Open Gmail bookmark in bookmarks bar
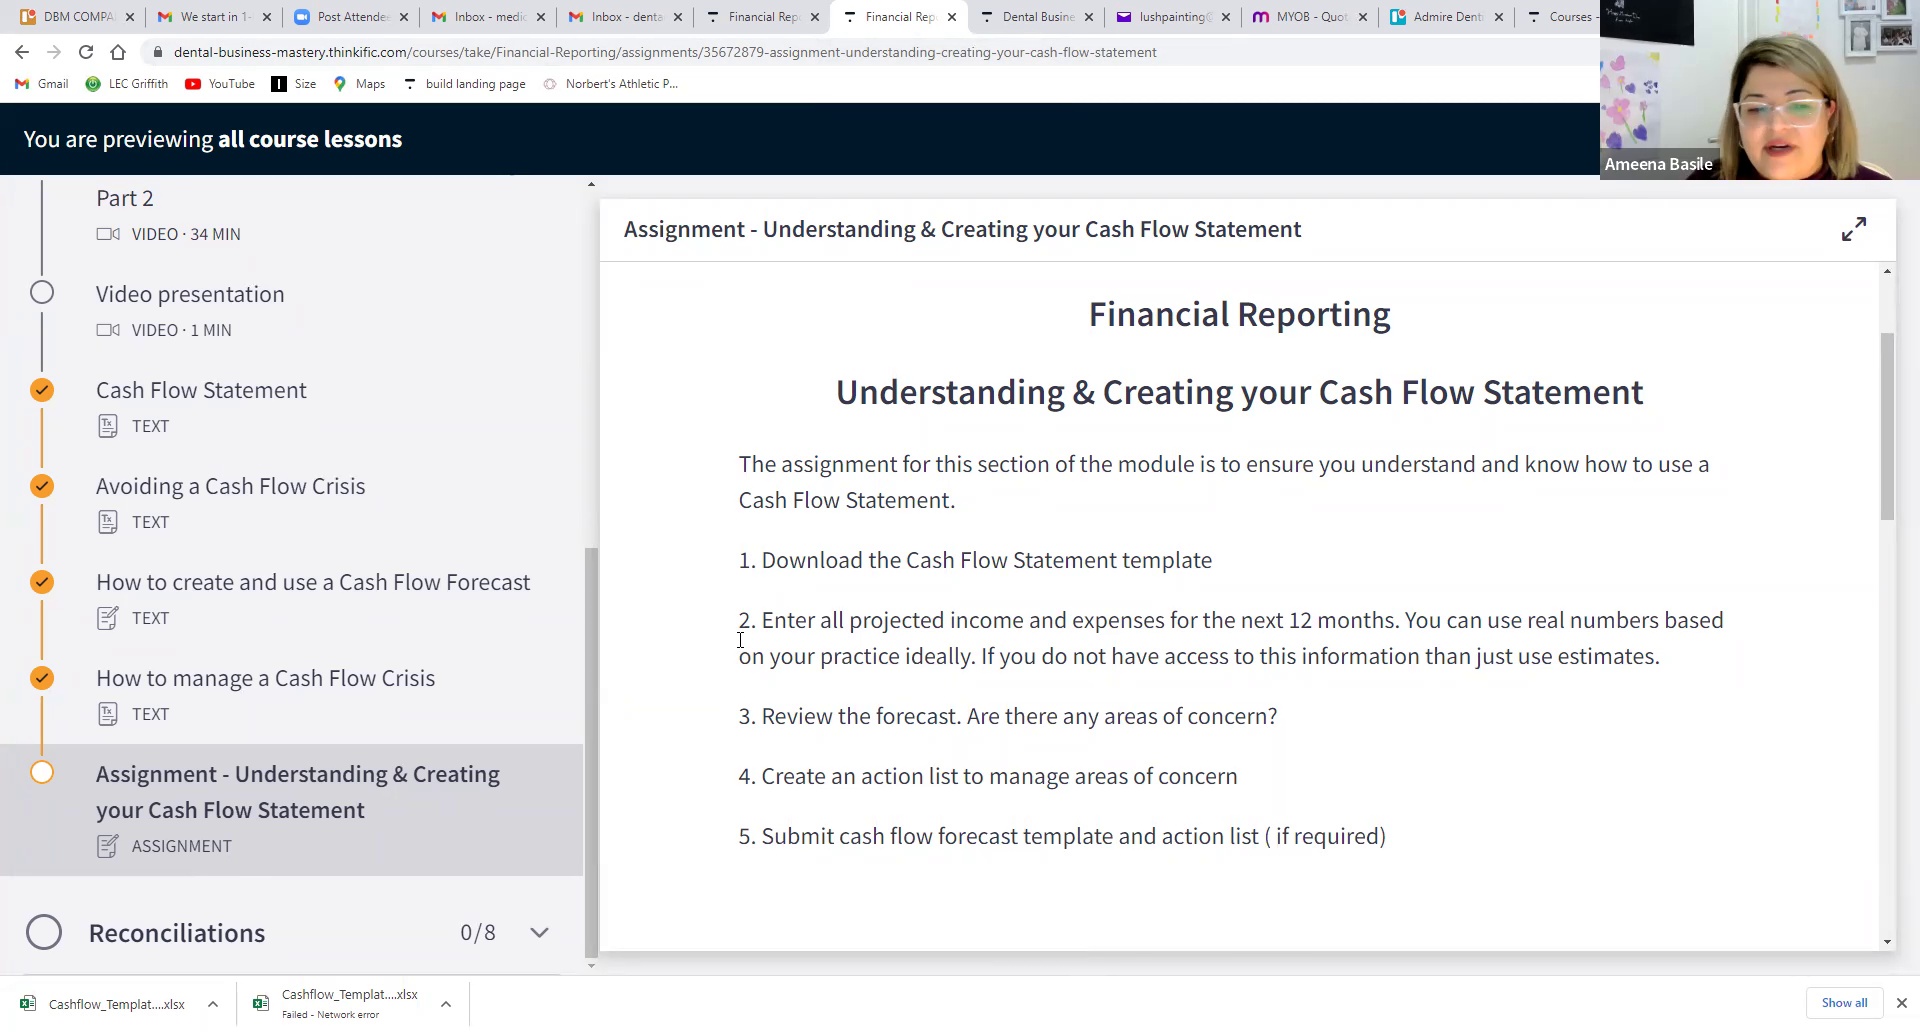 (x=42, y=84)
